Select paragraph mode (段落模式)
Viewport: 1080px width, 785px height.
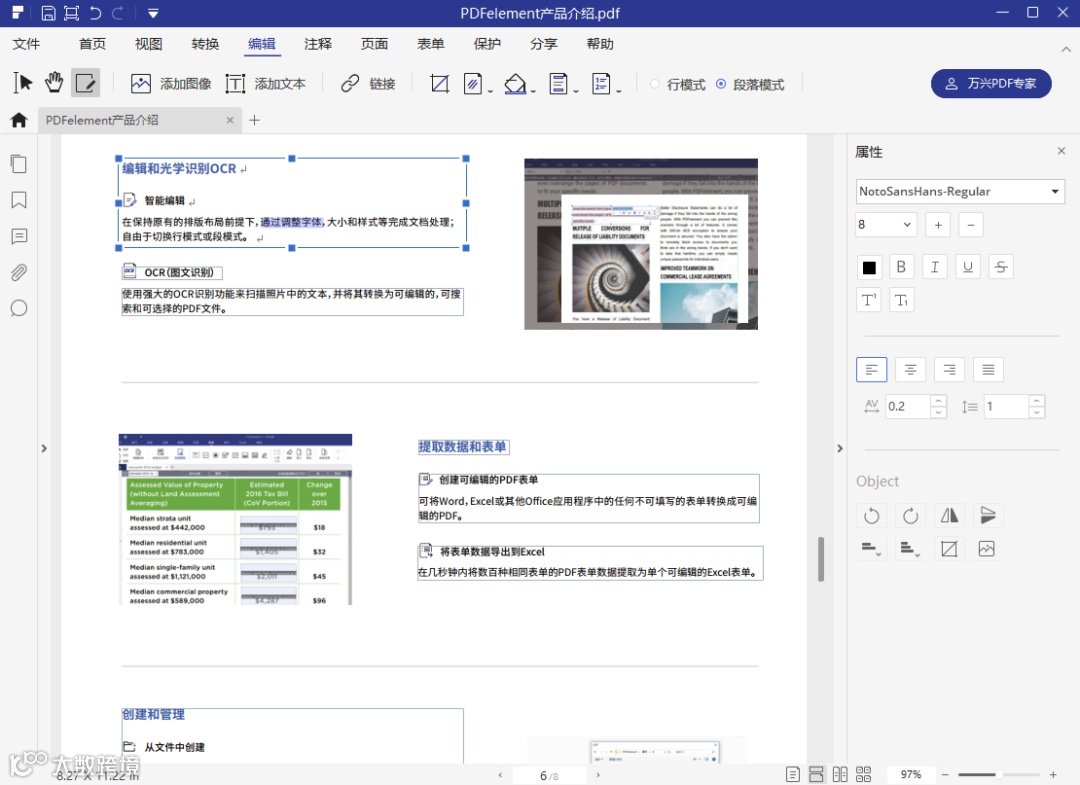click(750, 84)
